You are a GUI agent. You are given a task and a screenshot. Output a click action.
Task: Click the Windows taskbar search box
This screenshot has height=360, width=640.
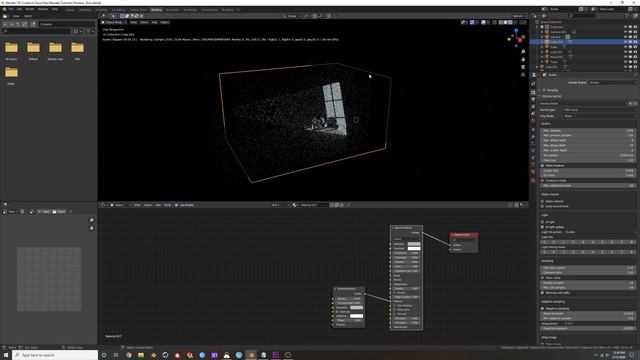click(x=55, y=355)
